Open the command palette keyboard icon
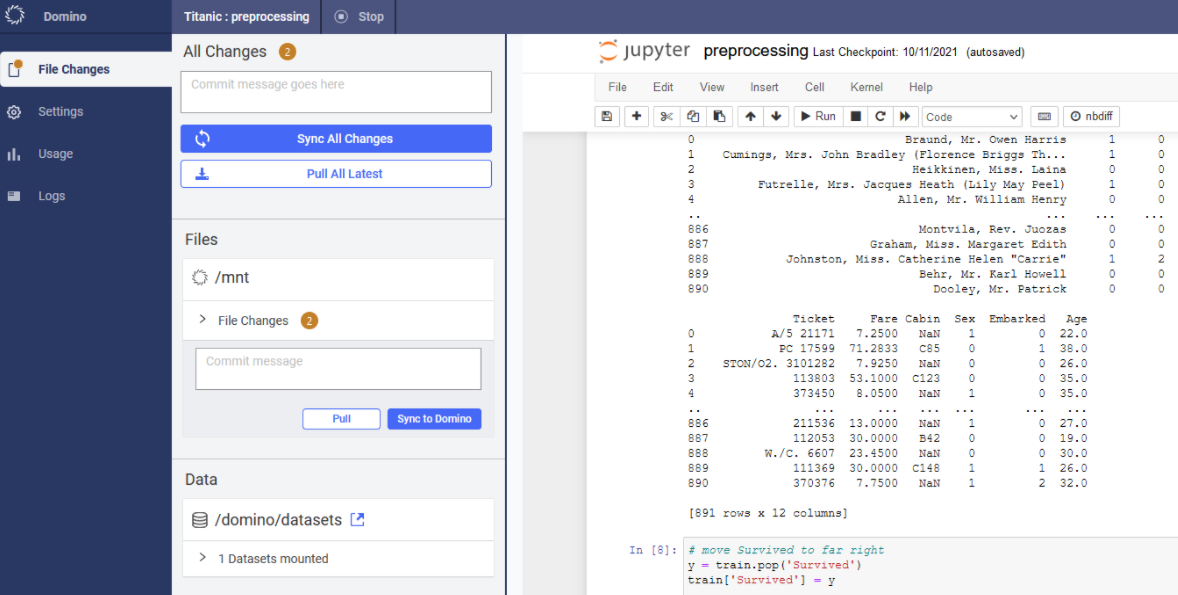Screen dimensions: 1178x595 click(1044, 116)
